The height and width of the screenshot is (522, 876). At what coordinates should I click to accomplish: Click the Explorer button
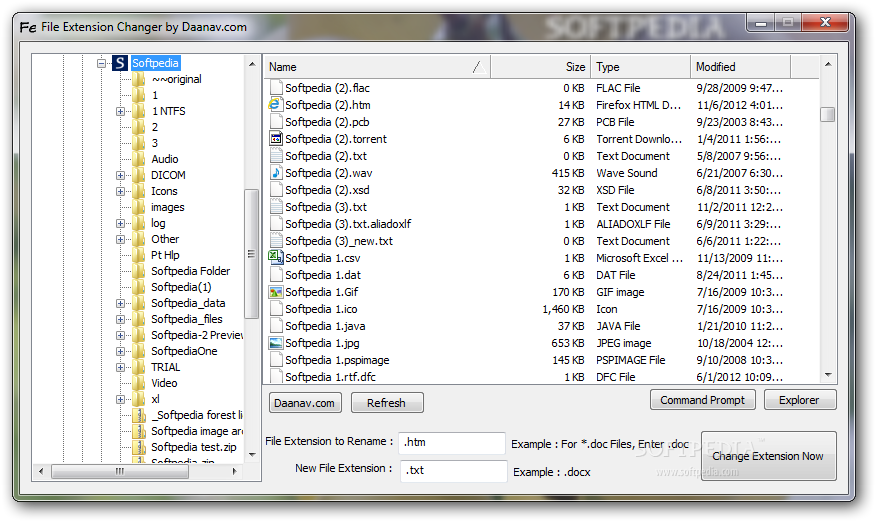point(799,400)
